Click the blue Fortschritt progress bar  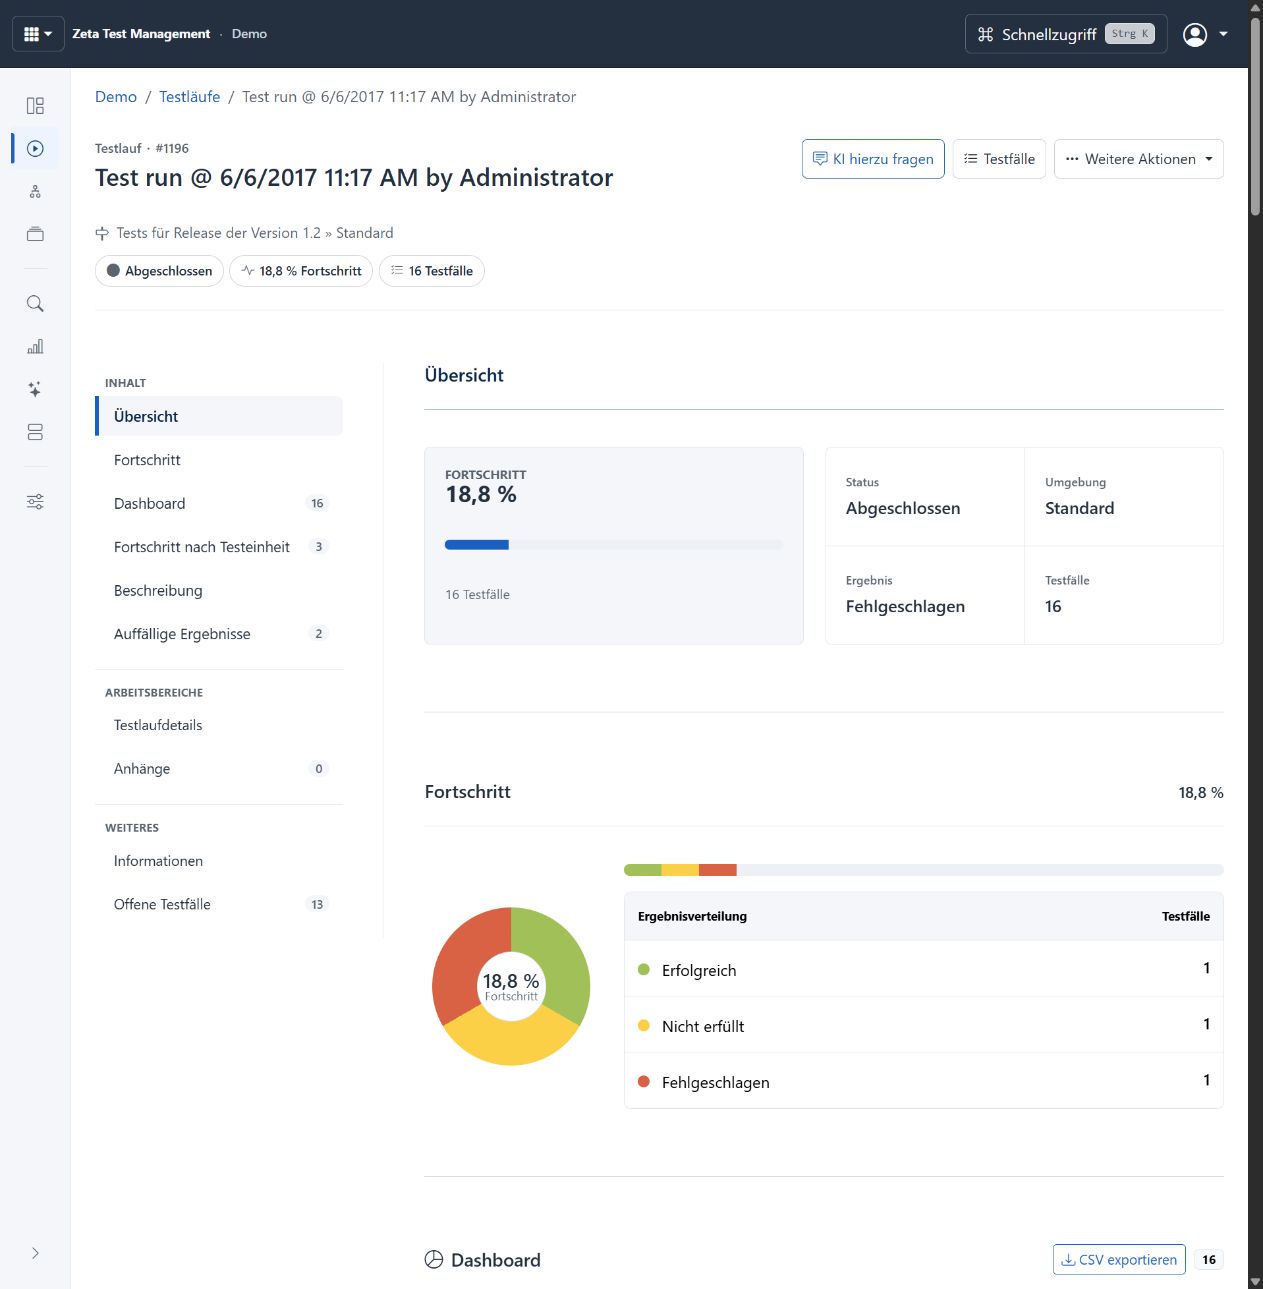477,545
